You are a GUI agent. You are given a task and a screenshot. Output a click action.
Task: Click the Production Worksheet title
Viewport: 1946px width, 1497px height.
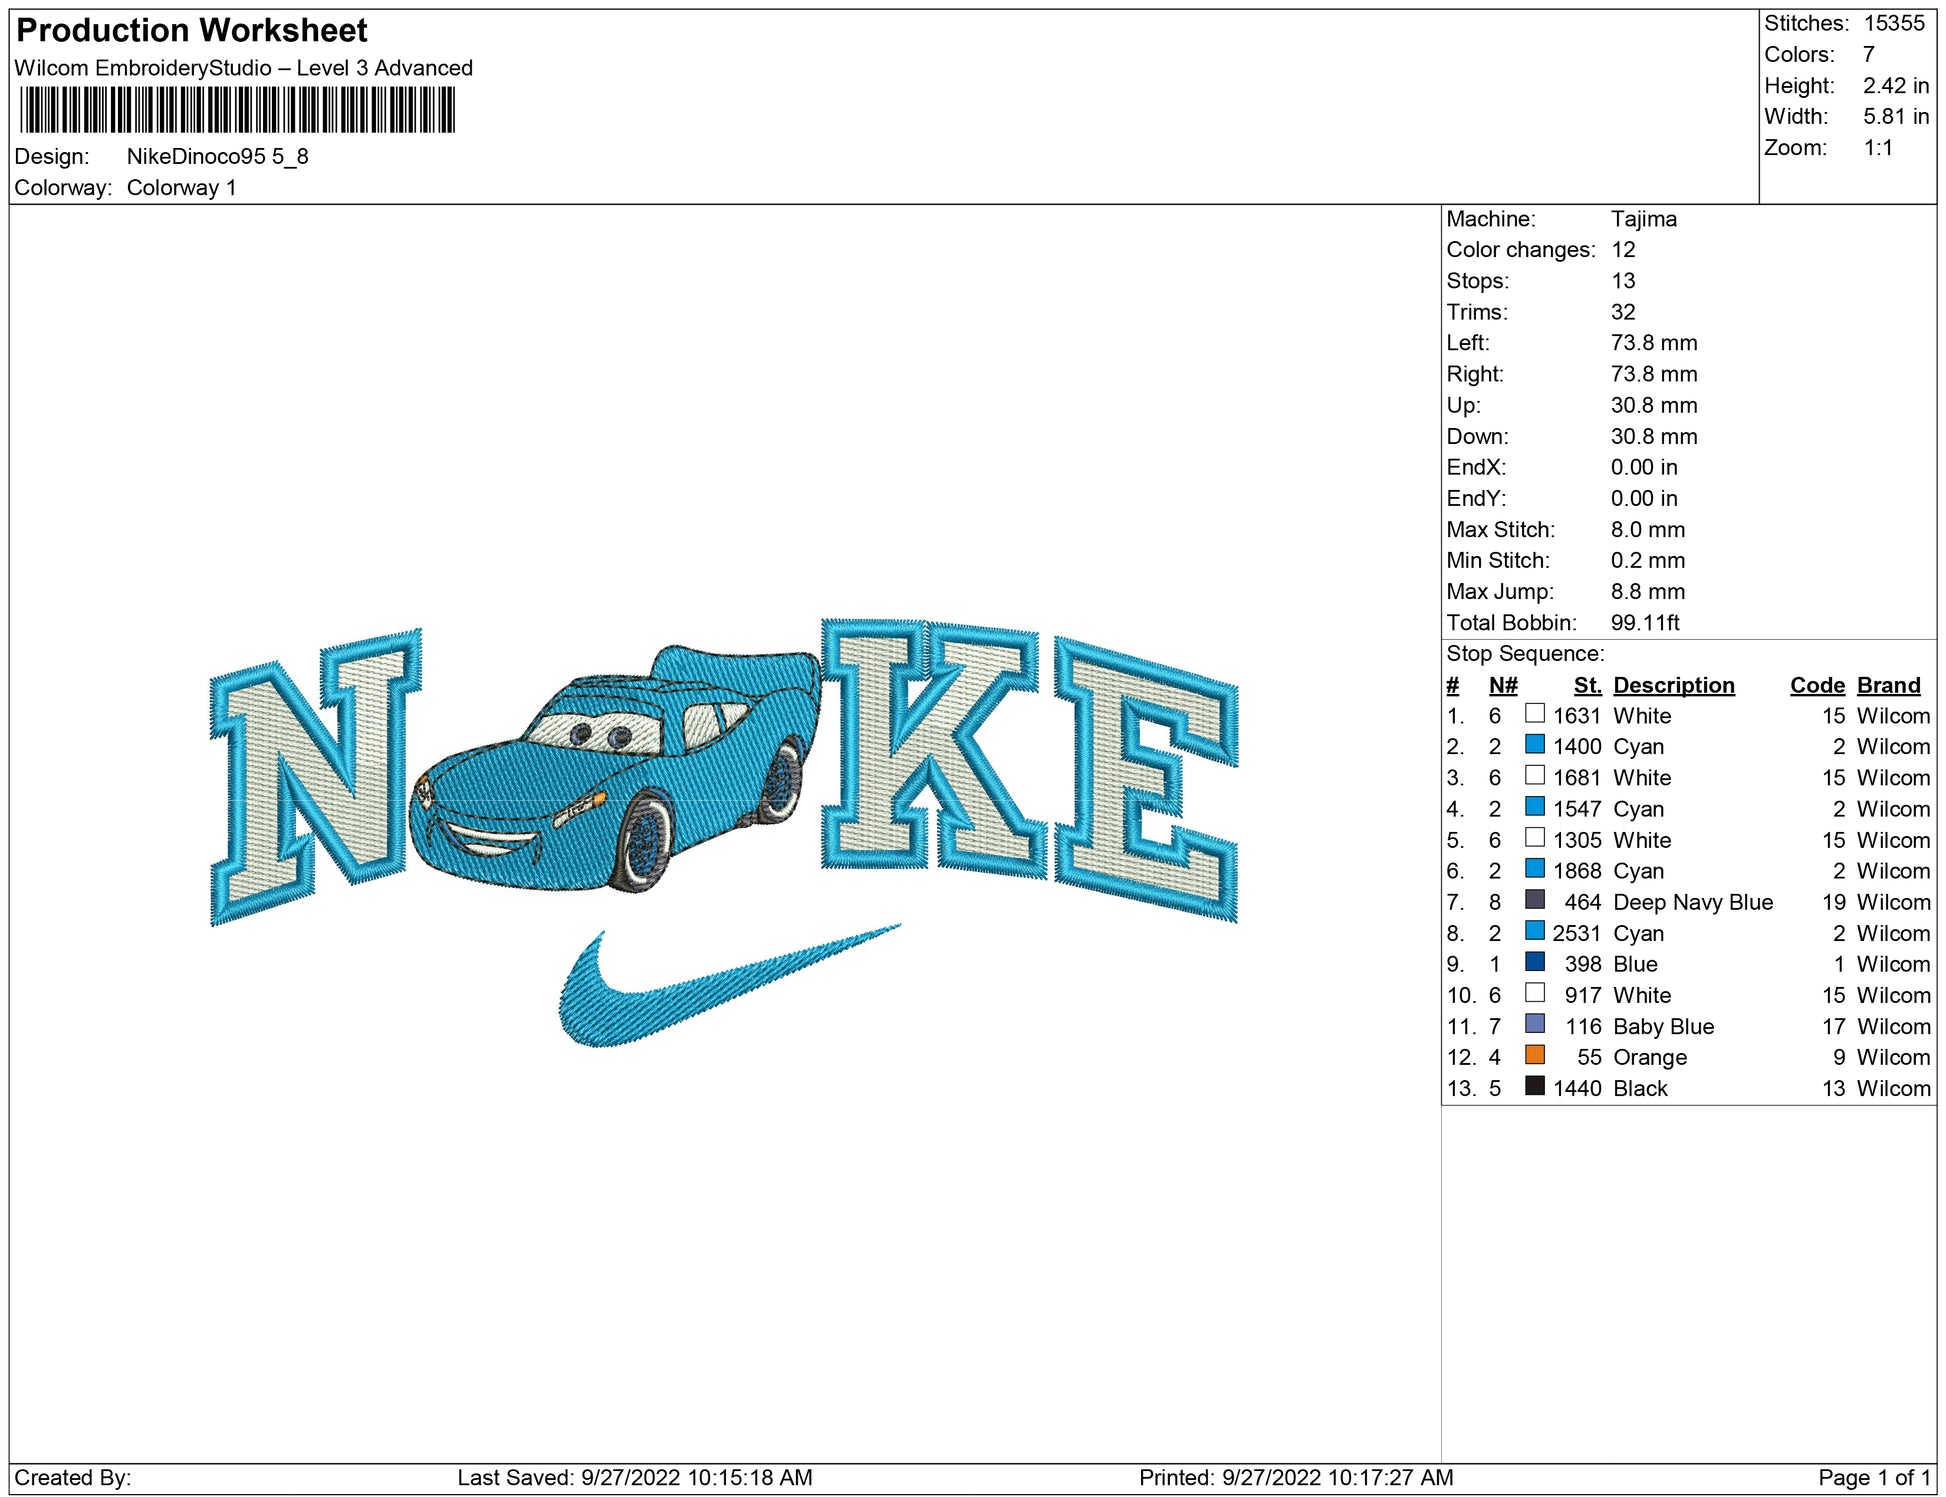(192, 31)
